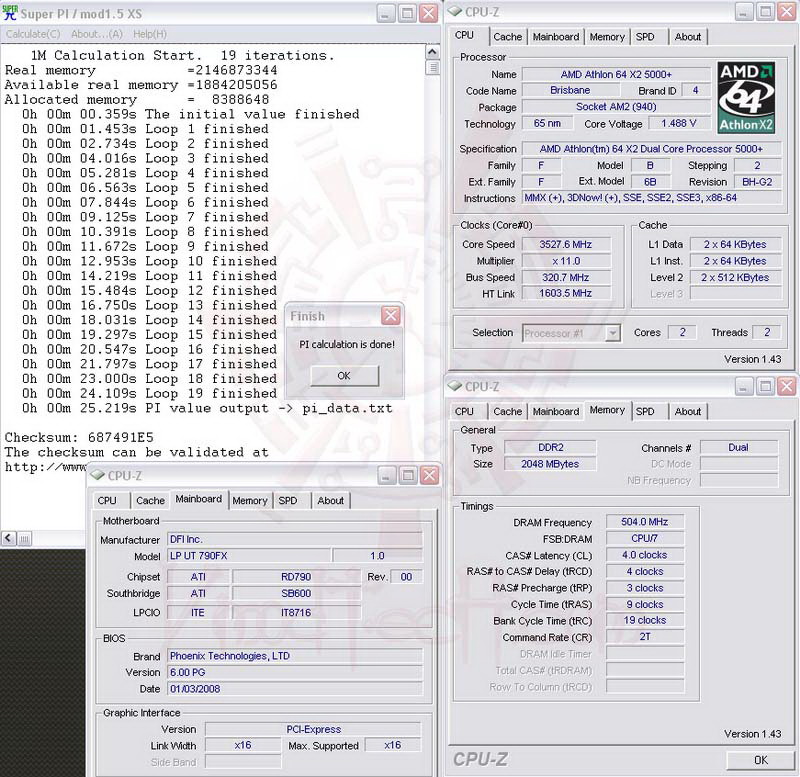This screenshot has height=777, width=800.
Task: Click the Name AMD Athlon 64 X2 5000+ field
Action: coord(616,74)
